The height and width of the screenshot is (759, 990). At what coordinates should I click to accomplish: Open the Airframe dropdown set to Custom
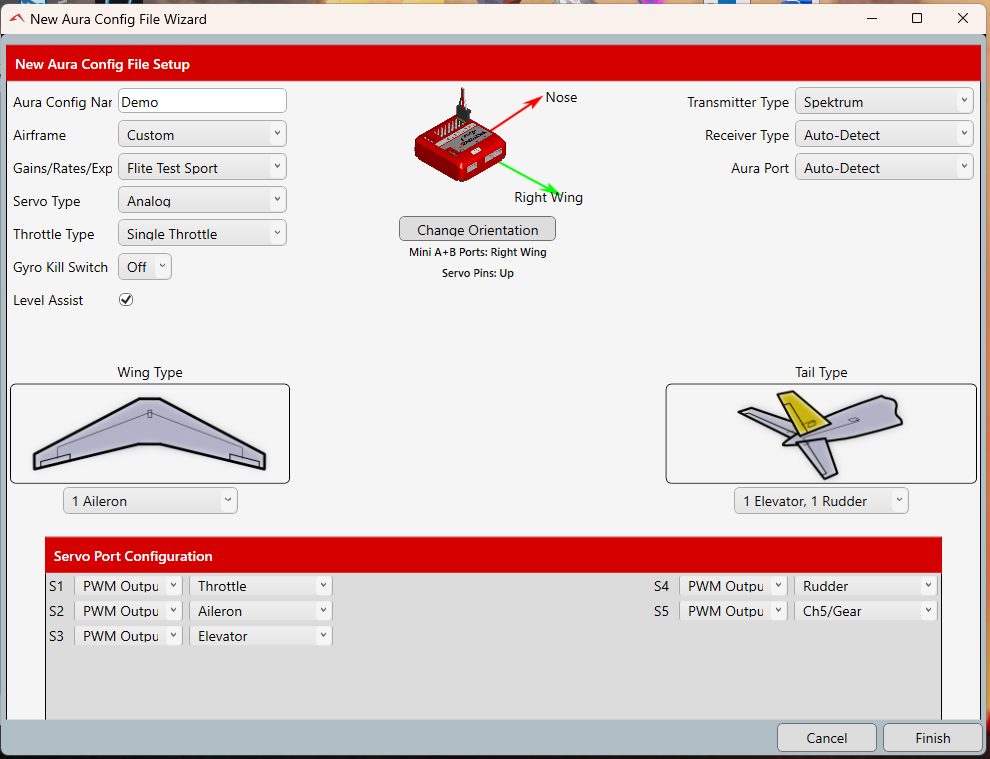pyautogui.click(x=202, y=135)
